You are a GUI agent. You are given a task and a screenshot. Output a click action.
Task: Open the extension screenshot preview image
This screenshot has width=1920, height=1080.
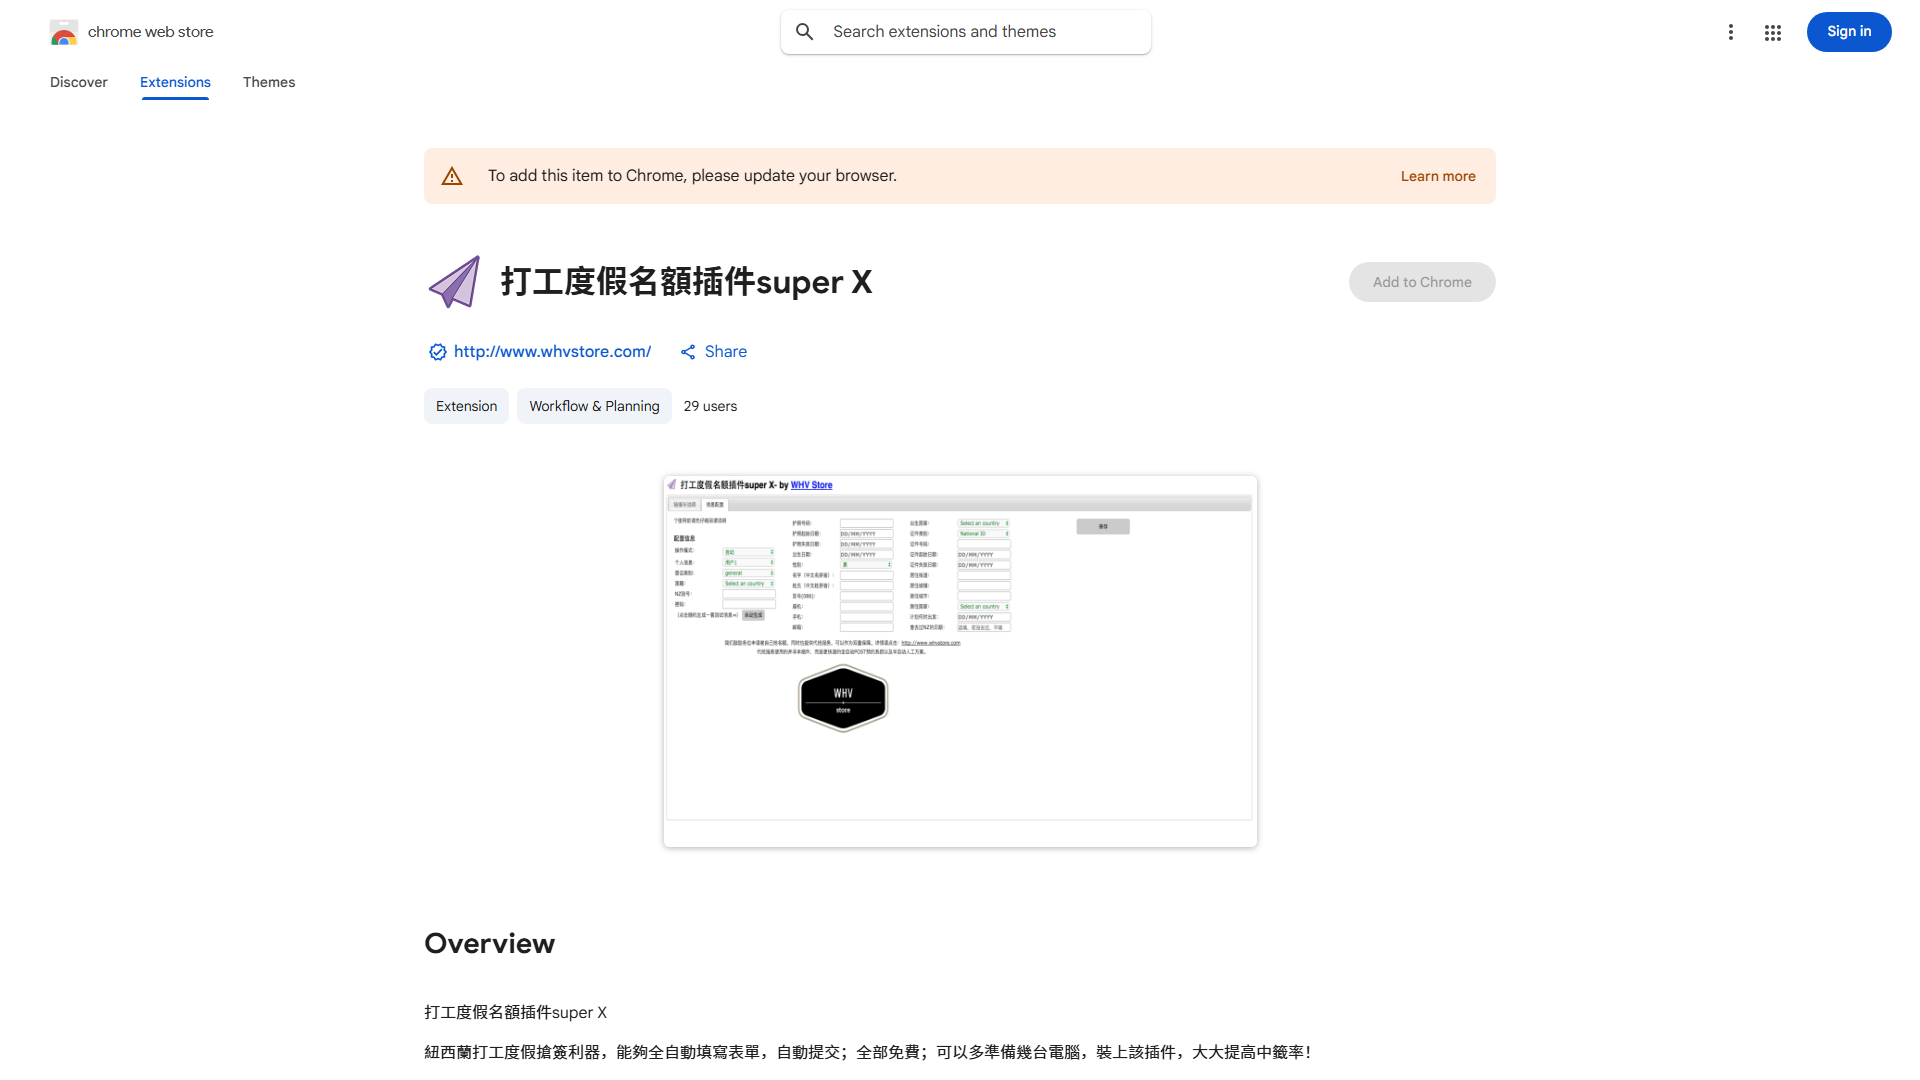click(960, 661)
